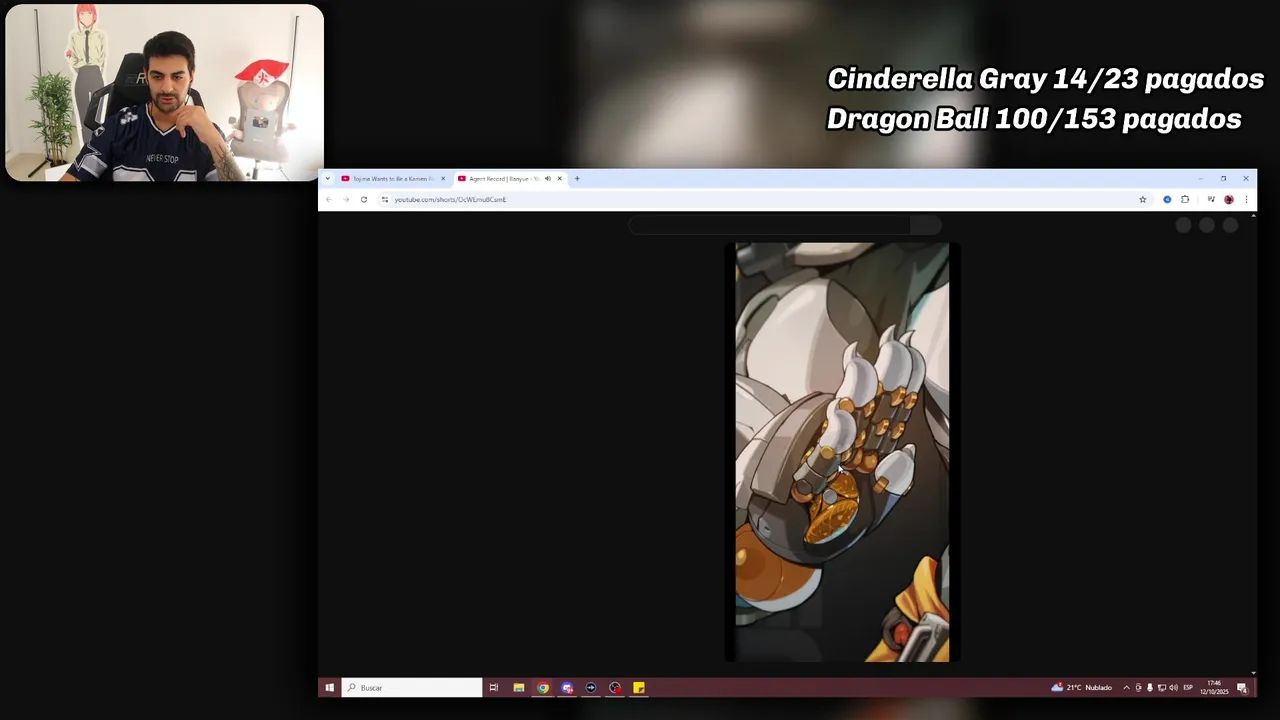Open the notifications action center
Screen dimensions: 1280x720
[1242, 688]
